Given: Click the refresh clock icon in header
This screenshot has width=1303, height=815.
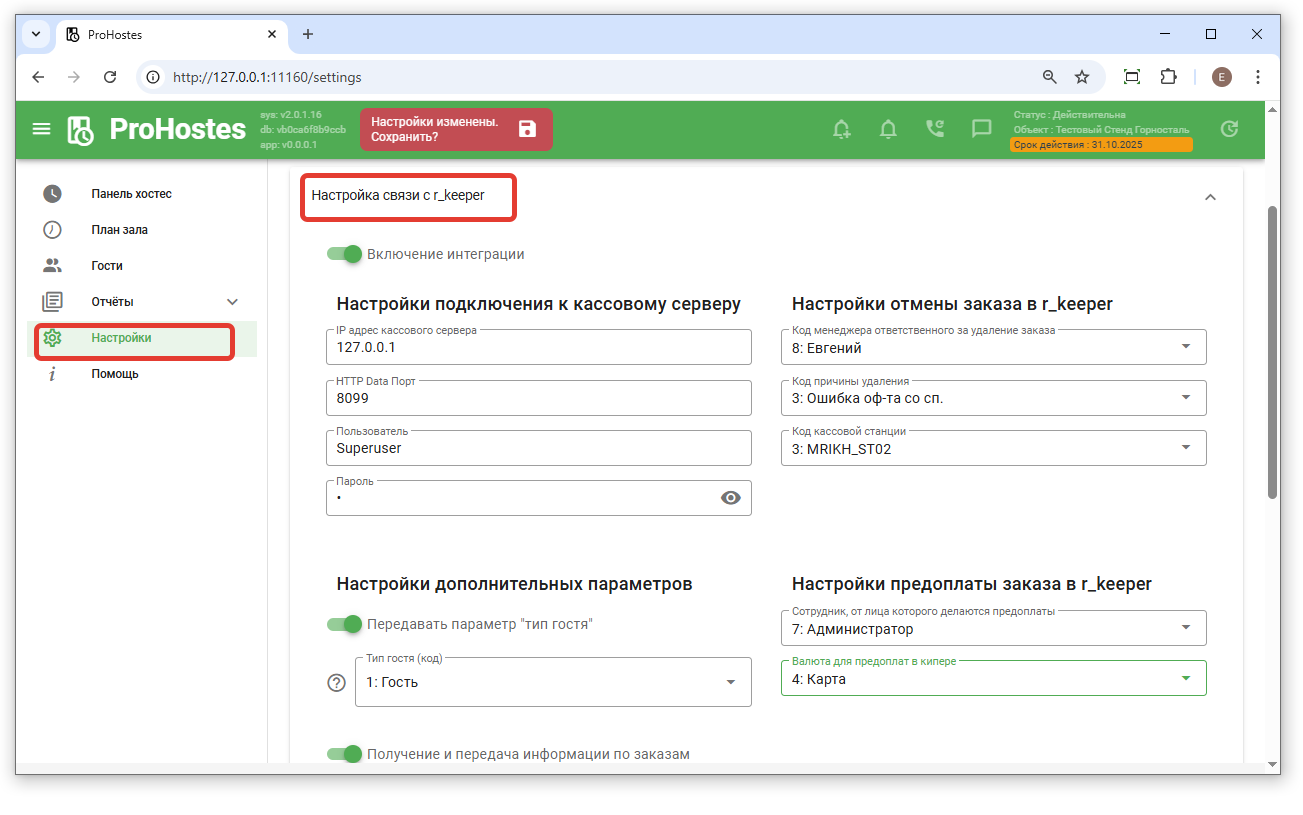Looking at the screenshot, I should [x=1229, y=129].
